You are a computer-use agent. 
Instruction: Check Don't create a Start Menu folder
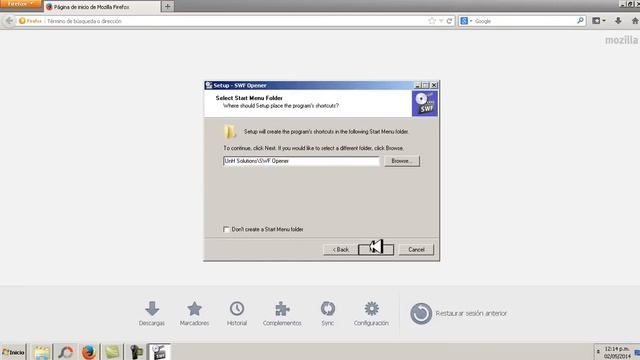coord(227,229)
